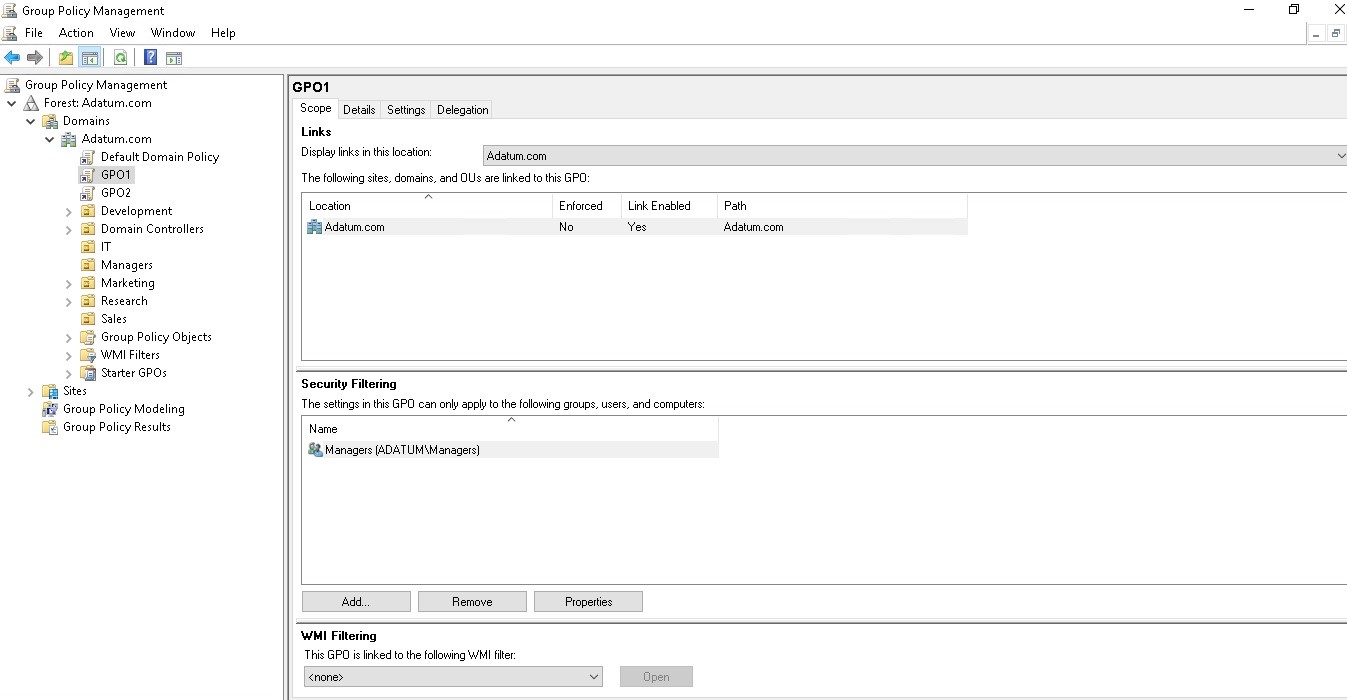Click the "Yes" Link Enabled cell
The image size is (1347, 700).
click(637, 227)
